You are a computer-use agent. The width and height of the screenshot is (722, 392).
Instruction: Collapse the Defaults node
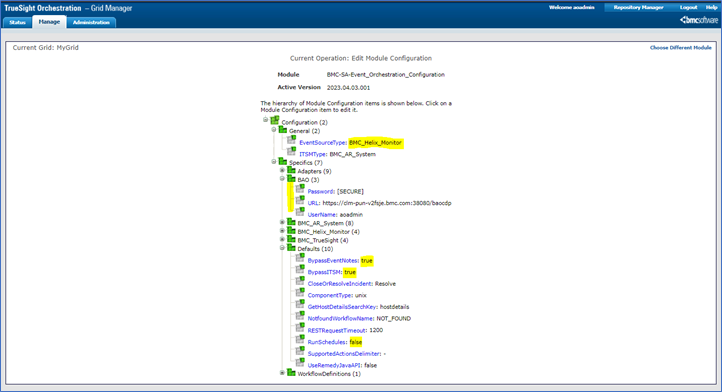(282, 248)
